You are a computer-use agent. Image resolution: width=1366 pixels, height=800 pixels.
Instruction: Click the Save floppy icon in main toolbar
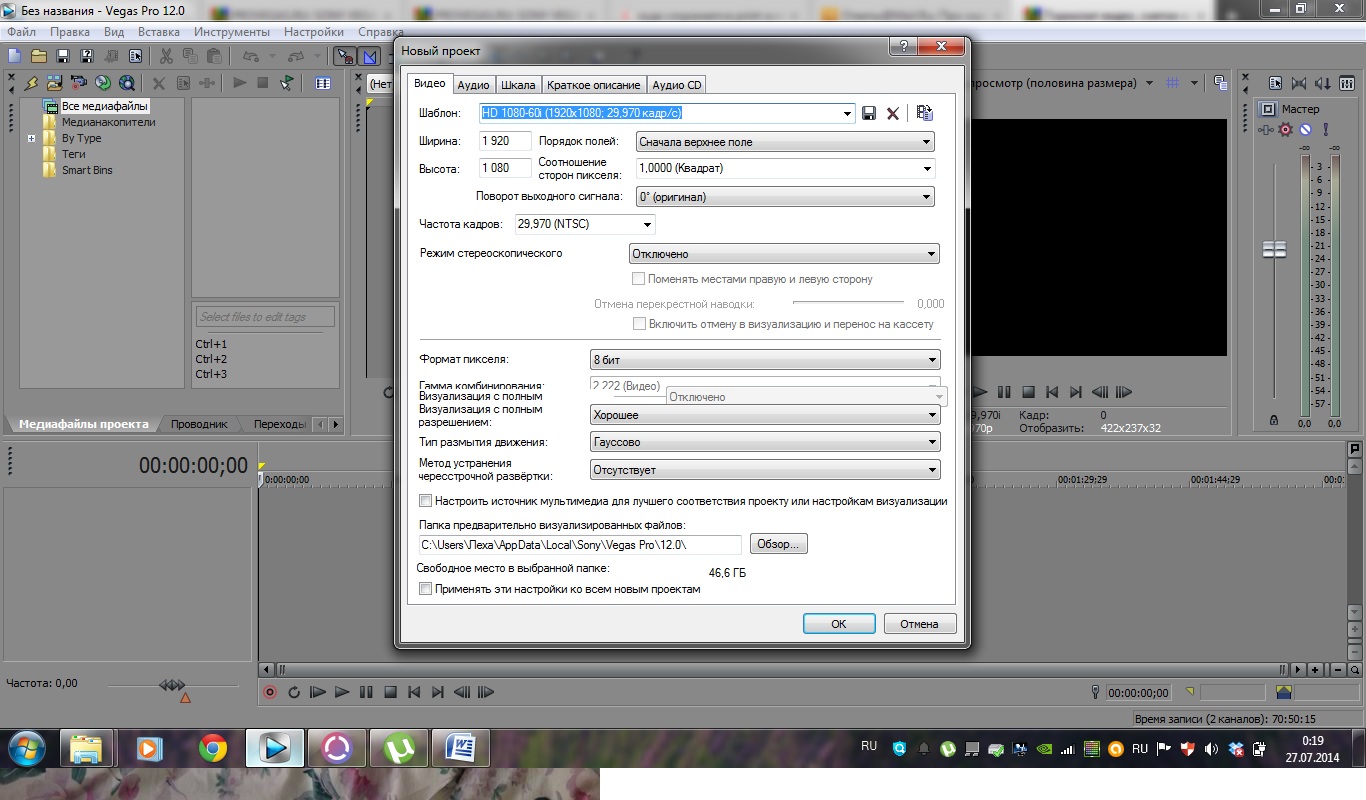[63, 56]
